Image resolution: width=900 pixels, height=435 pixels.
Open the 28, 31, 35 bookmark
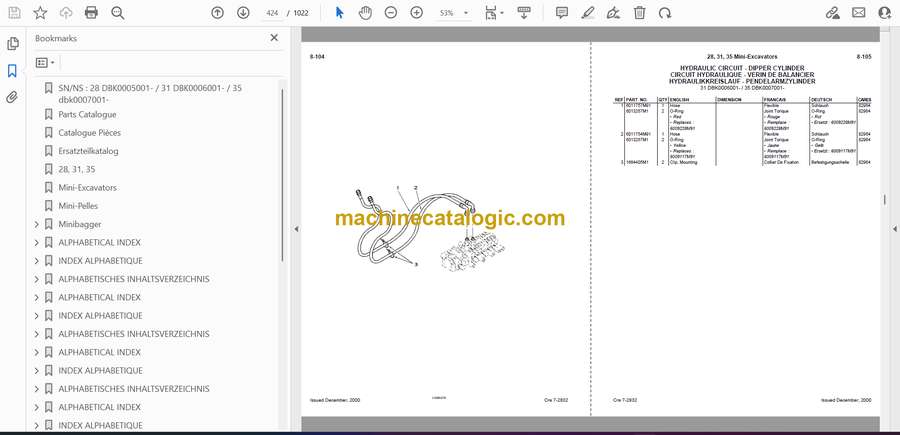pyautogui.click(x=77, y=169)
